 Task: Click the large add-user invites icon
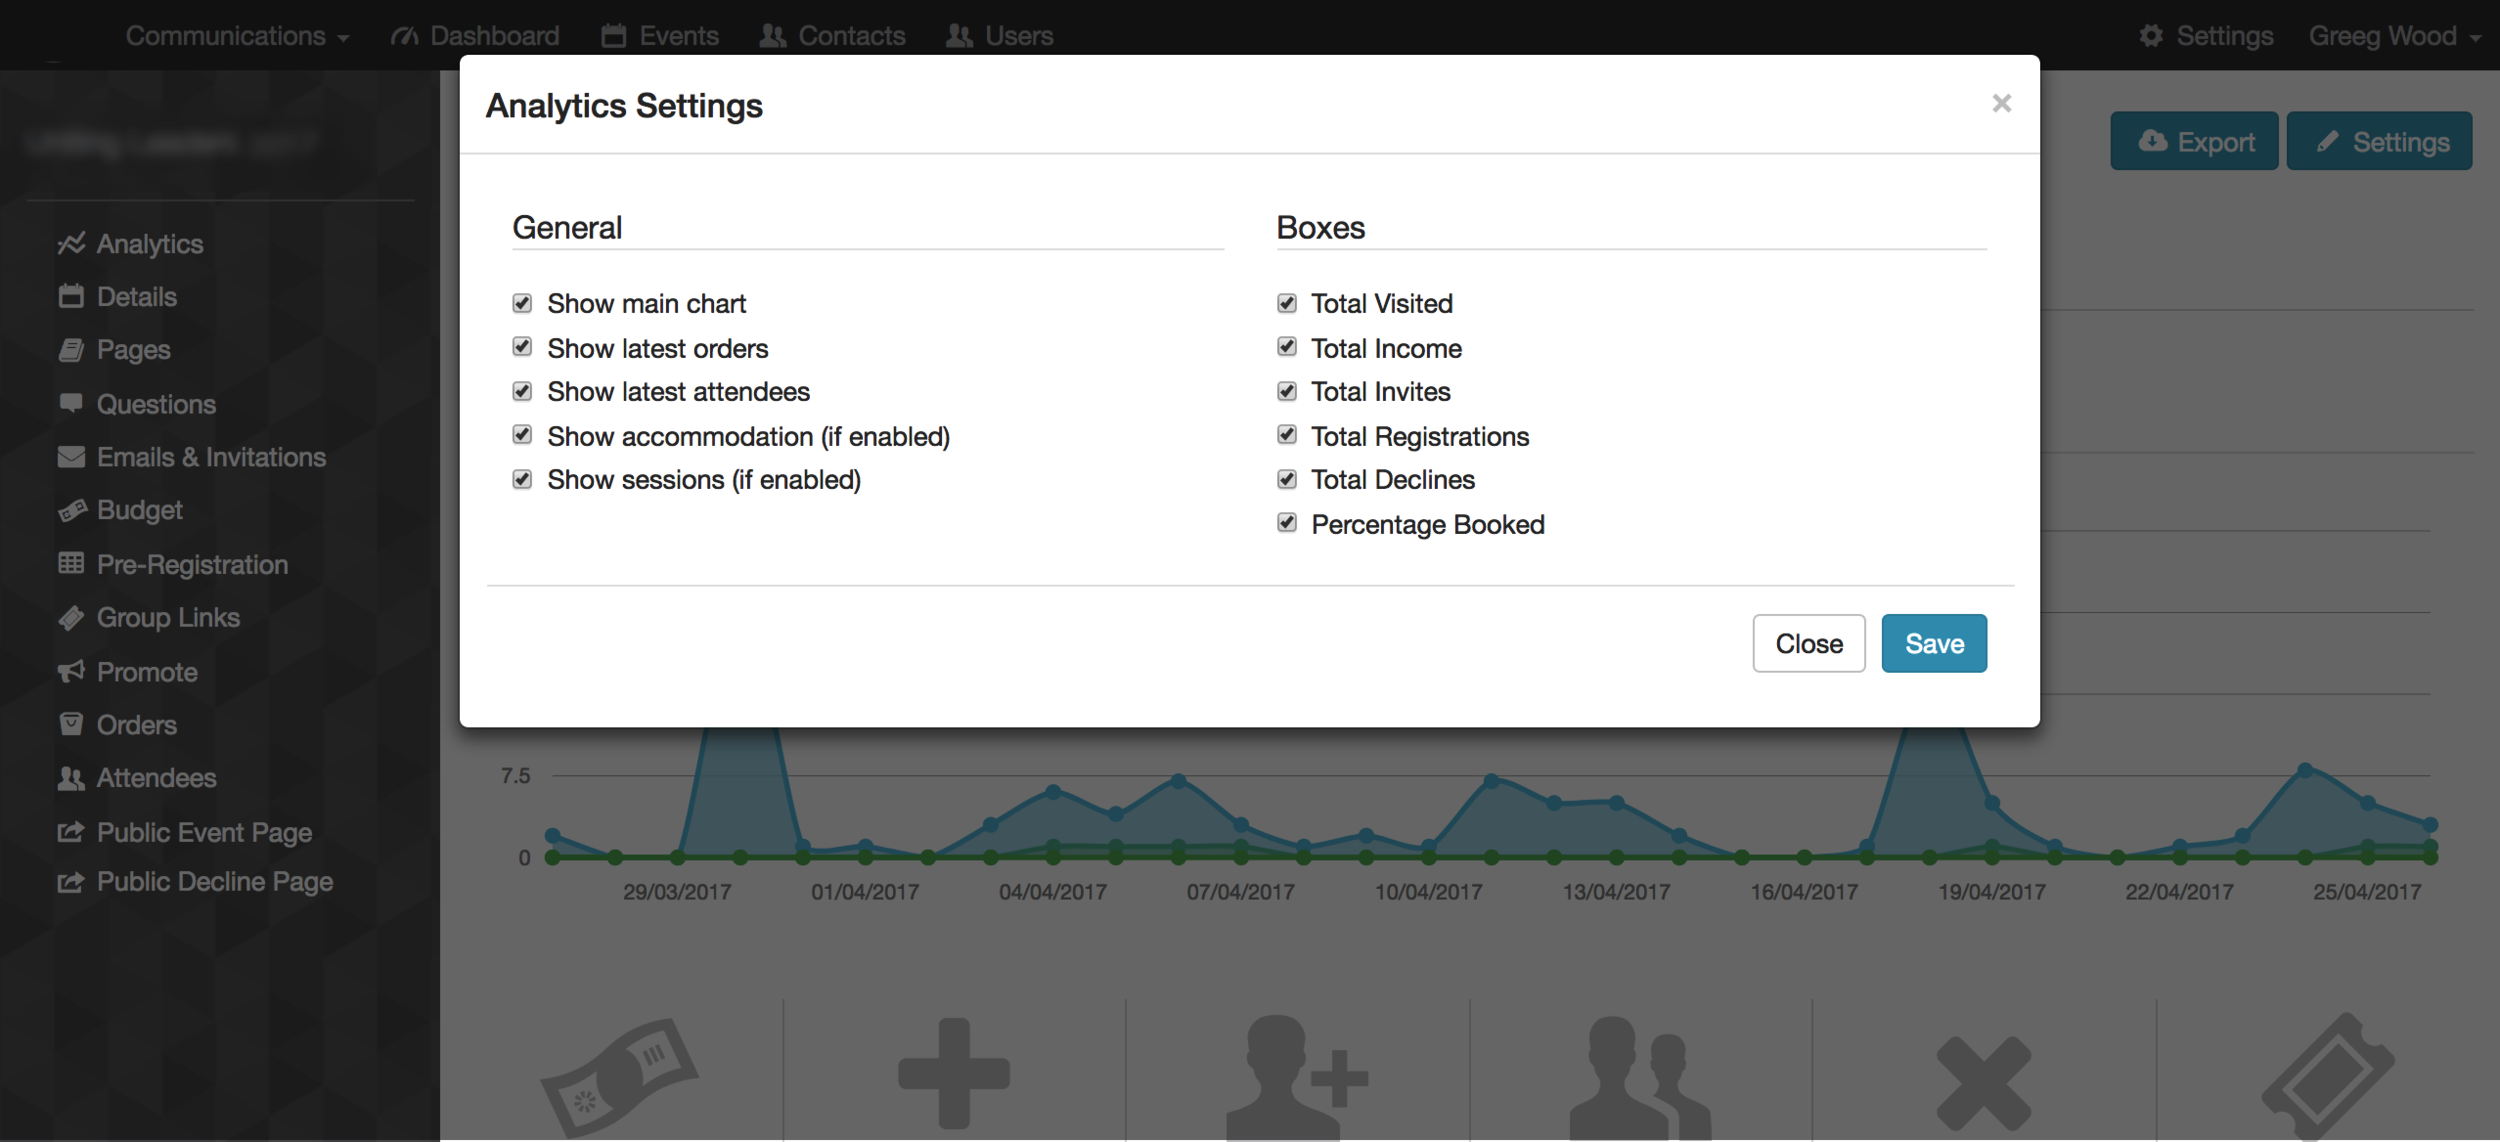(1297, 1078)
